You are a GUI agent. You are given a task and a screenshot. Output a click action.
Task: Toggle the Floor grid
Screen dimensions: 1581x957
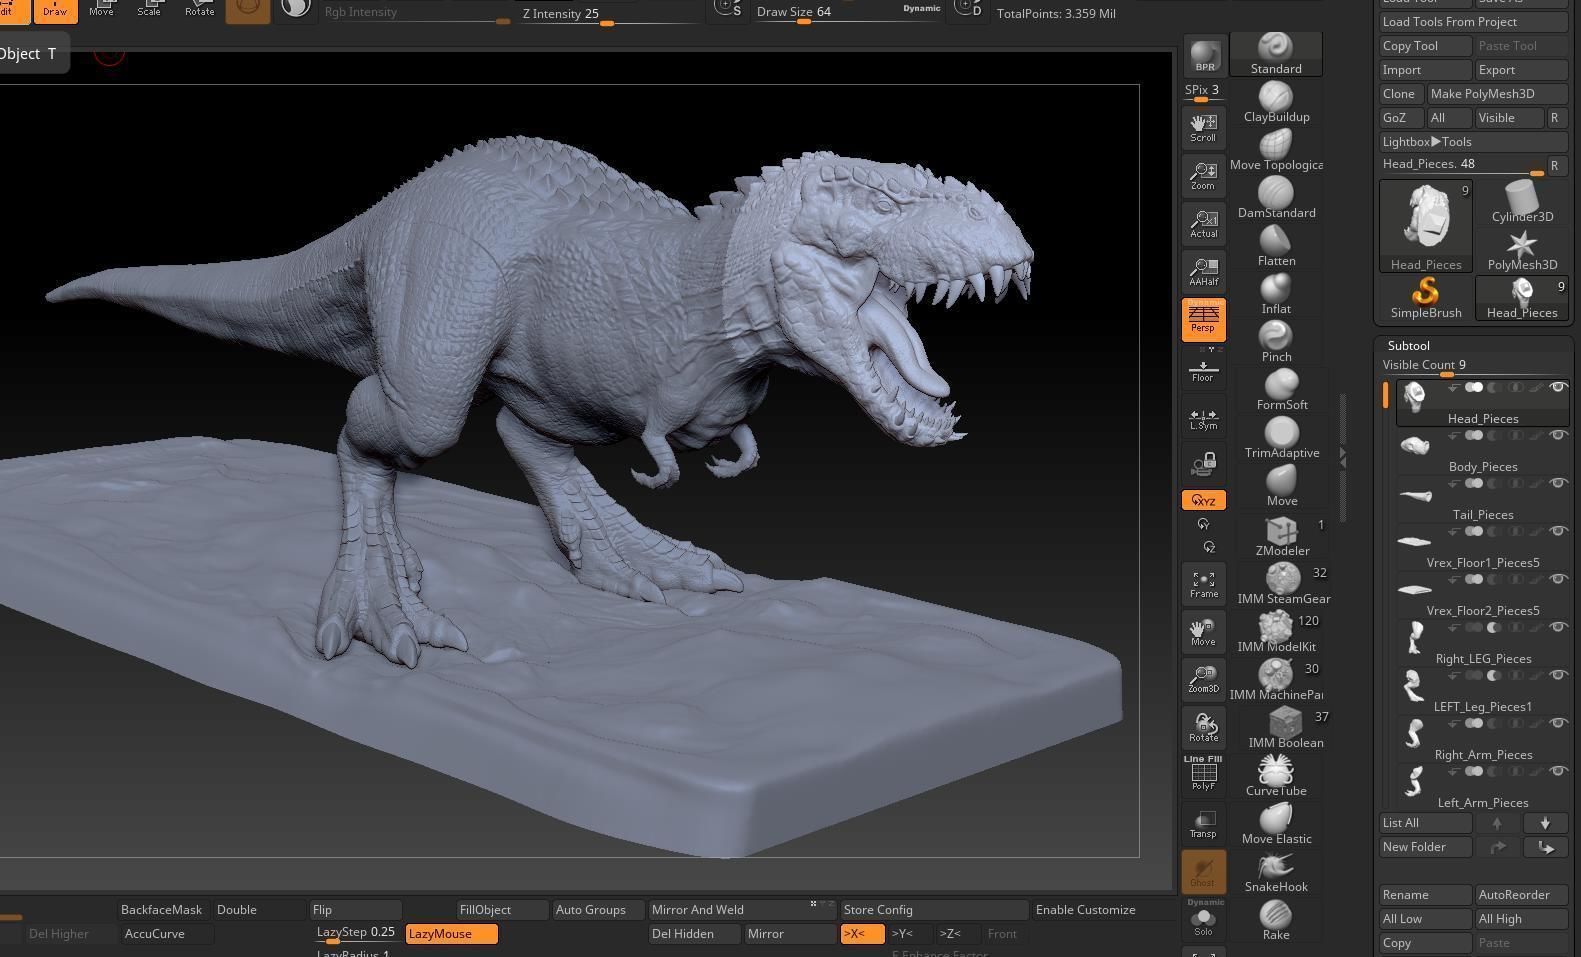point(1203,369)
